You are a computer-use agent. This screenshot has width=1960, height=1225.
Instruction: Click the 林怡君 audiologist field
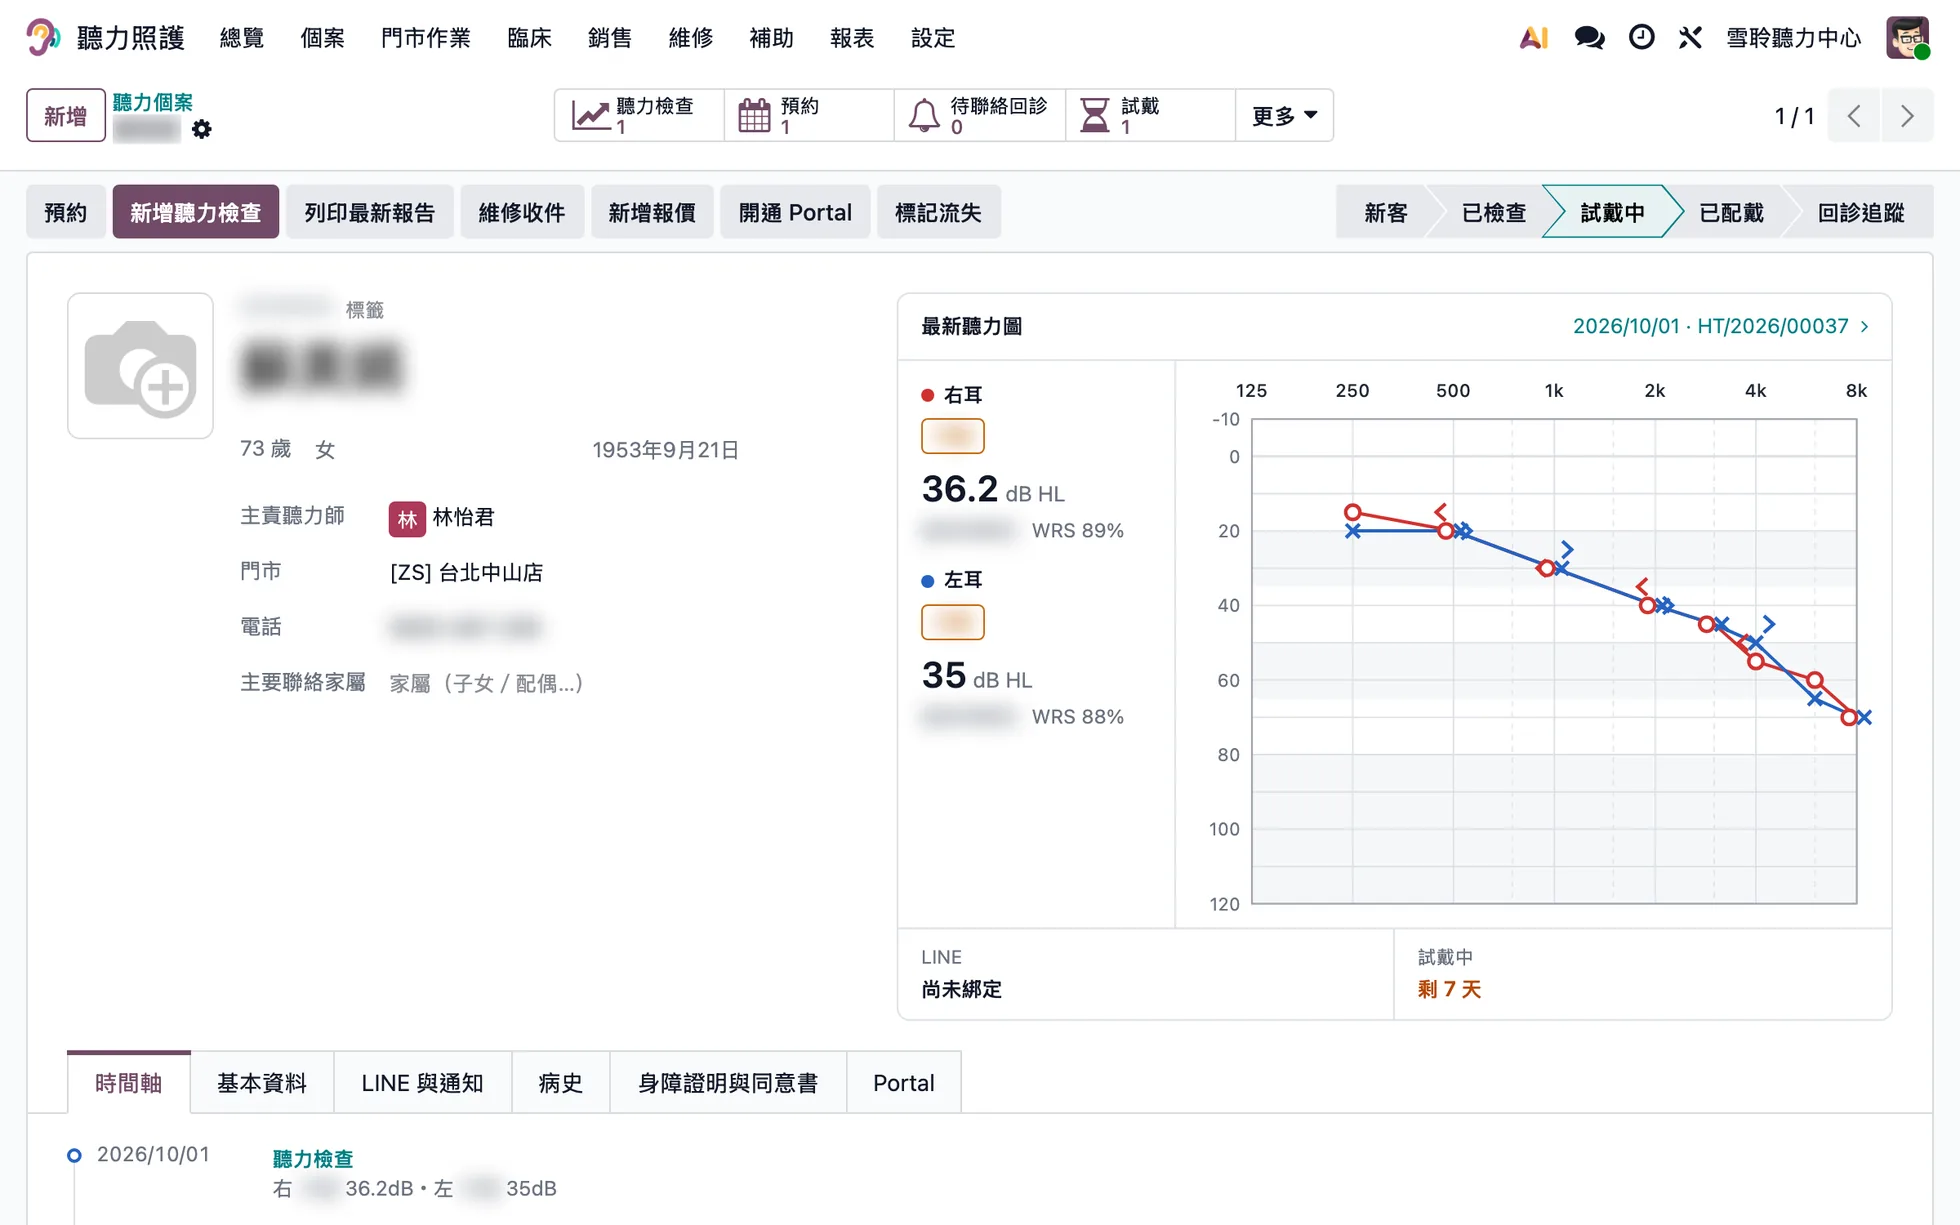coord(463,518)
